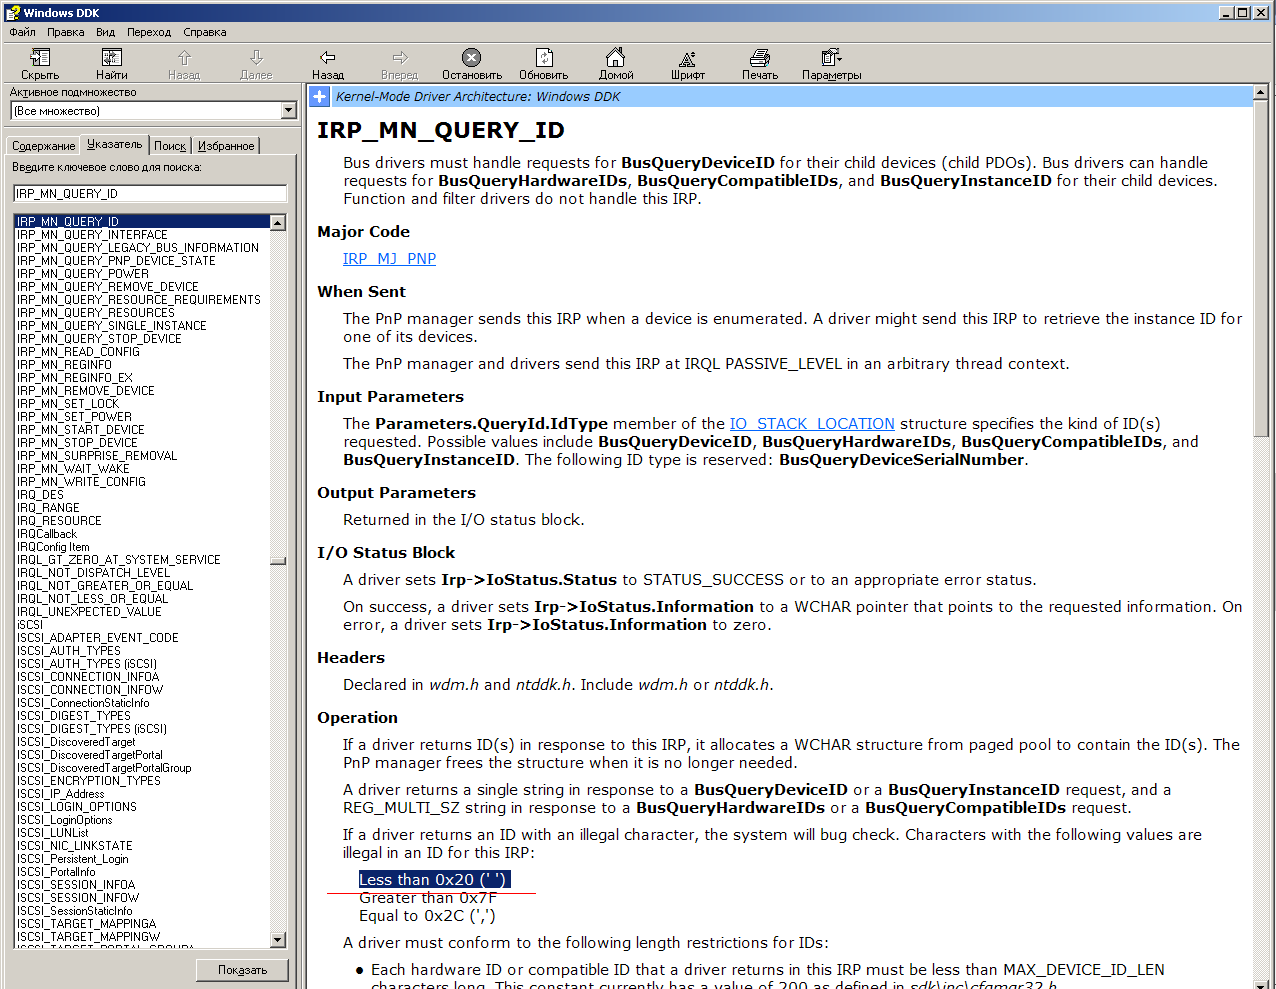The width and height of the screenshot is (1276, 989).
Task: Select ISCSI_LOGIN_OPTIONS index entry
Action: pos(77,807)
